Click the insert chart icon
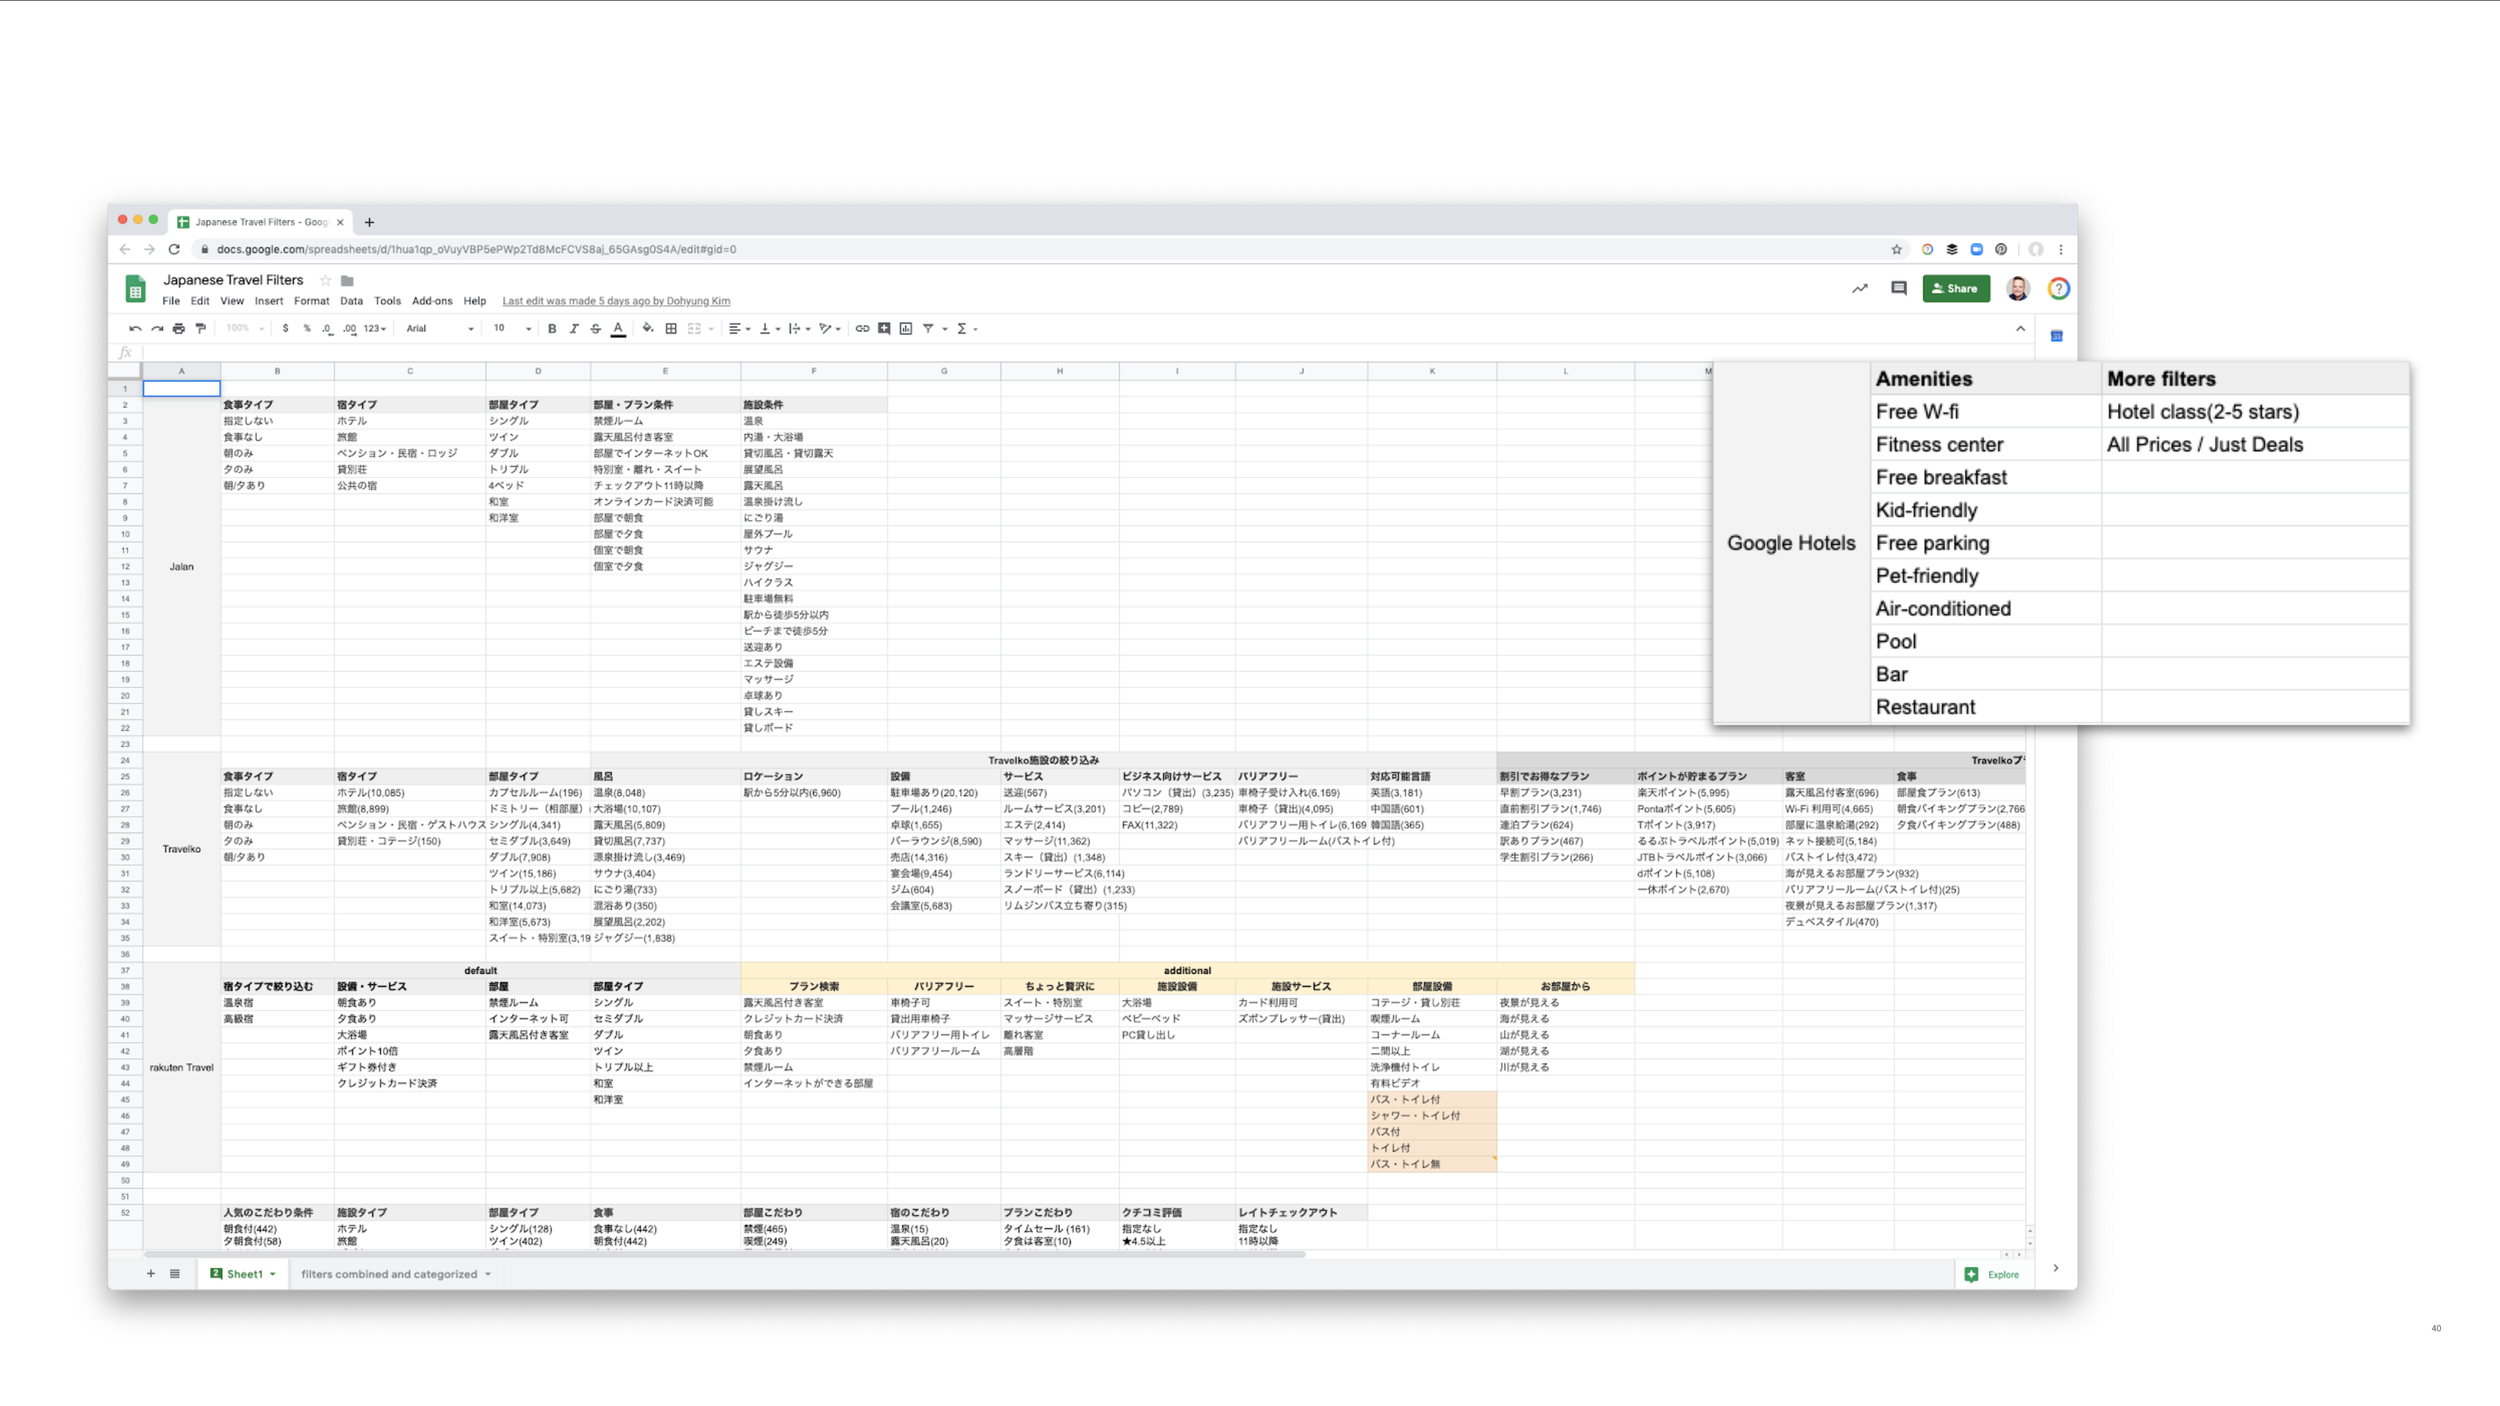Viewport: 2500px width, 1406px height. pos(906,328)
